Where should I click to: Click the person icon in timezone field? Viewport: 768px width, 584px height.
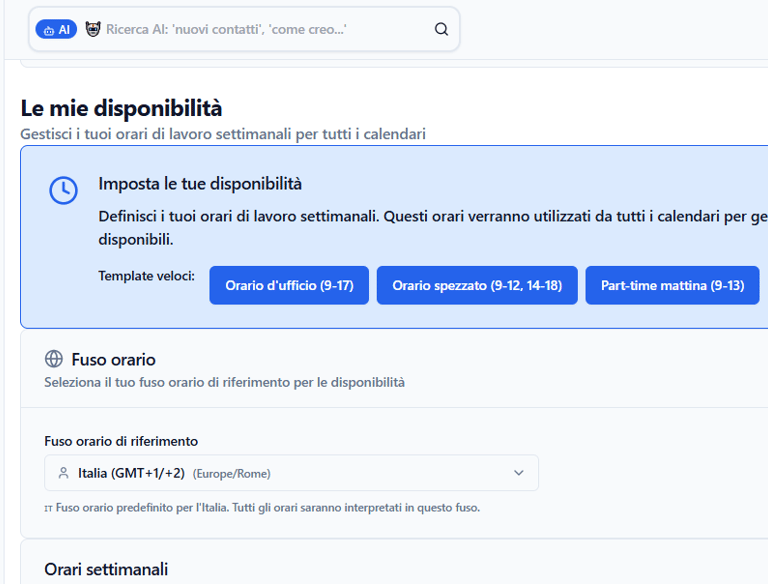63,473
